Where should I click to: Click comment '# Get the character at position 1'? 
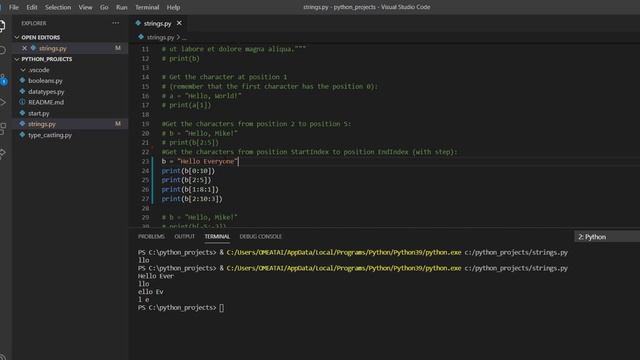tap(224, 77)
